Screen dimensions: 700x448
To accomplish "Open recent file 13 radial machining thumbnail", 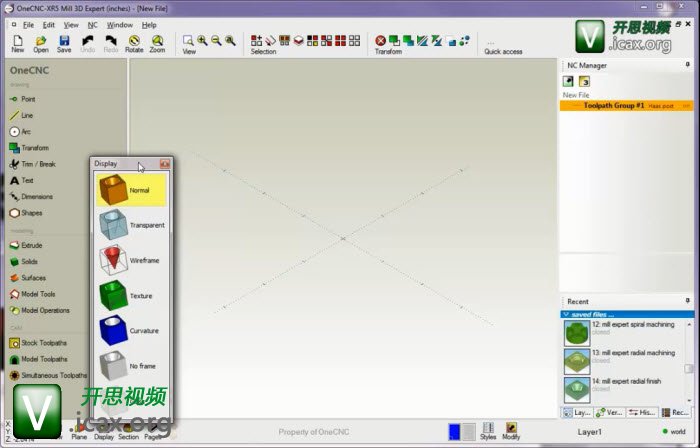I will [576, 362].
